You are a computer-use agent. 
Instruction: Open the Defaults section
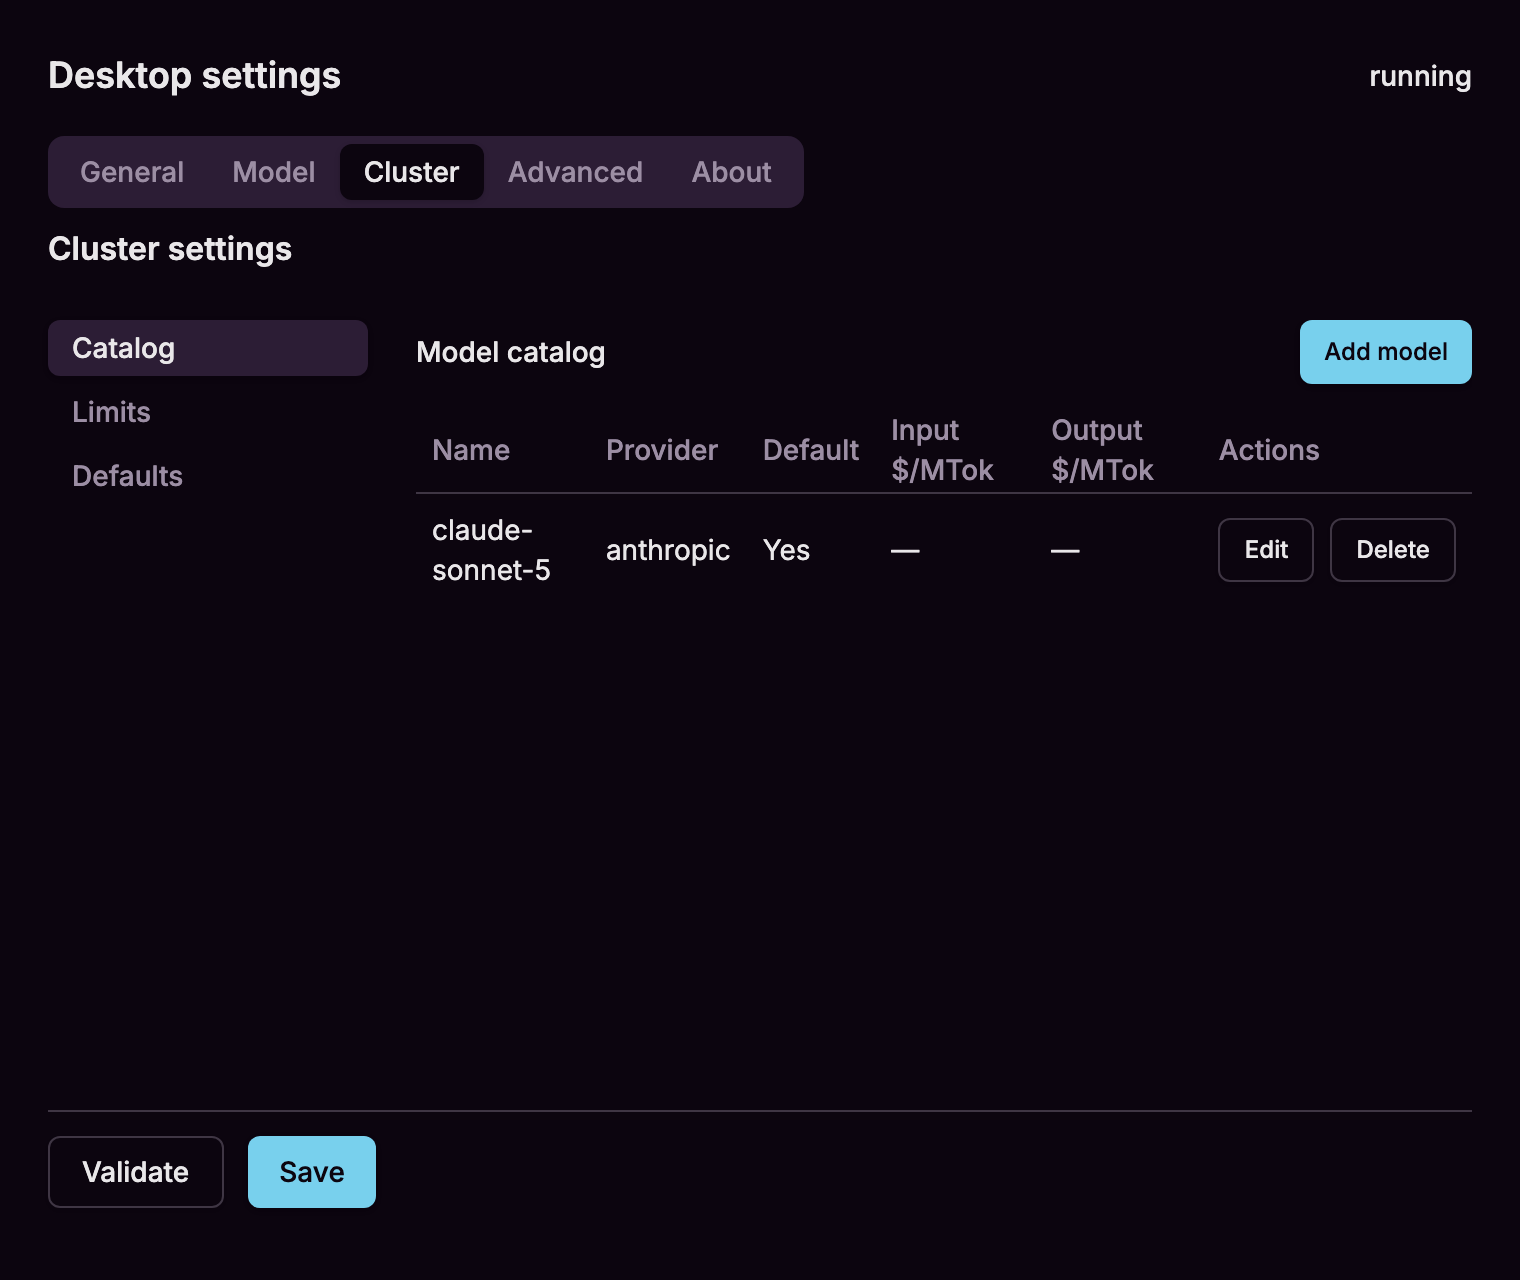tap(208, 476)
